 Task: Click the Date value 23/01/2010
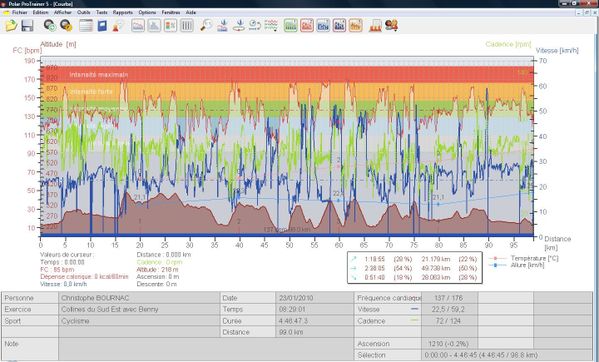click(x=315, y=298)
